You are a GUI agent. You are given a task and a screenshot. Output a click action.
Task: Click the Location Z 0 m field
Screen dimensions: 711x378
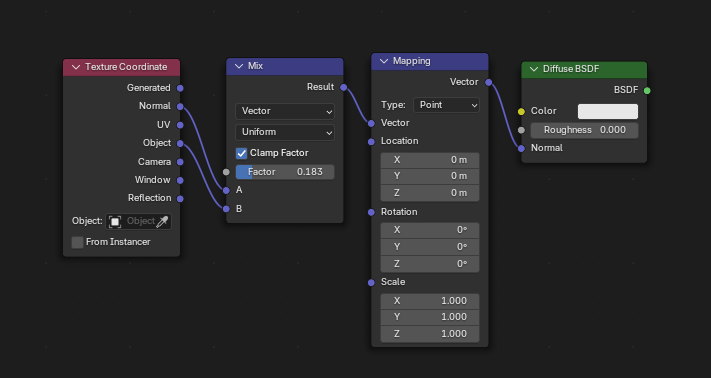430,193
